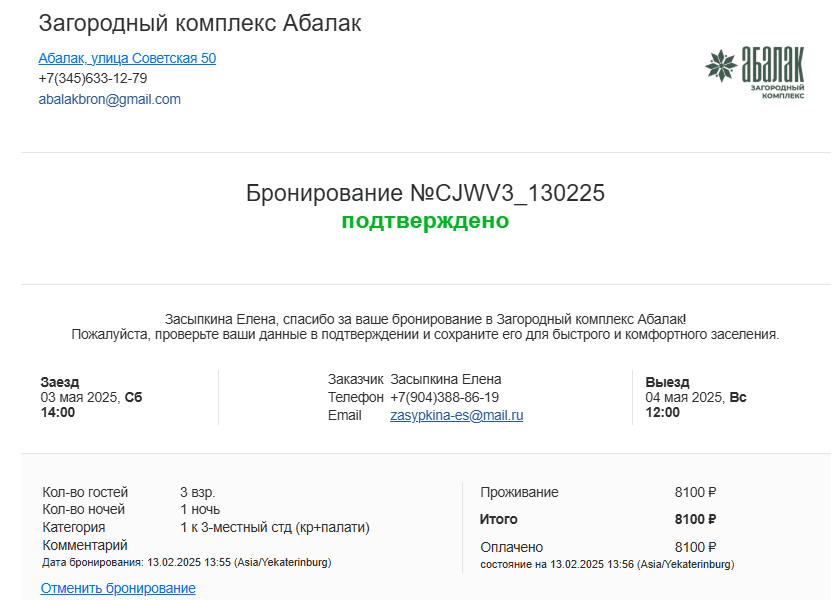Image resolution: width=836 pixels, height=600 pixels.
Task: Click customer phone +7(904)388-86-19
Action: (x=444, y=397)
